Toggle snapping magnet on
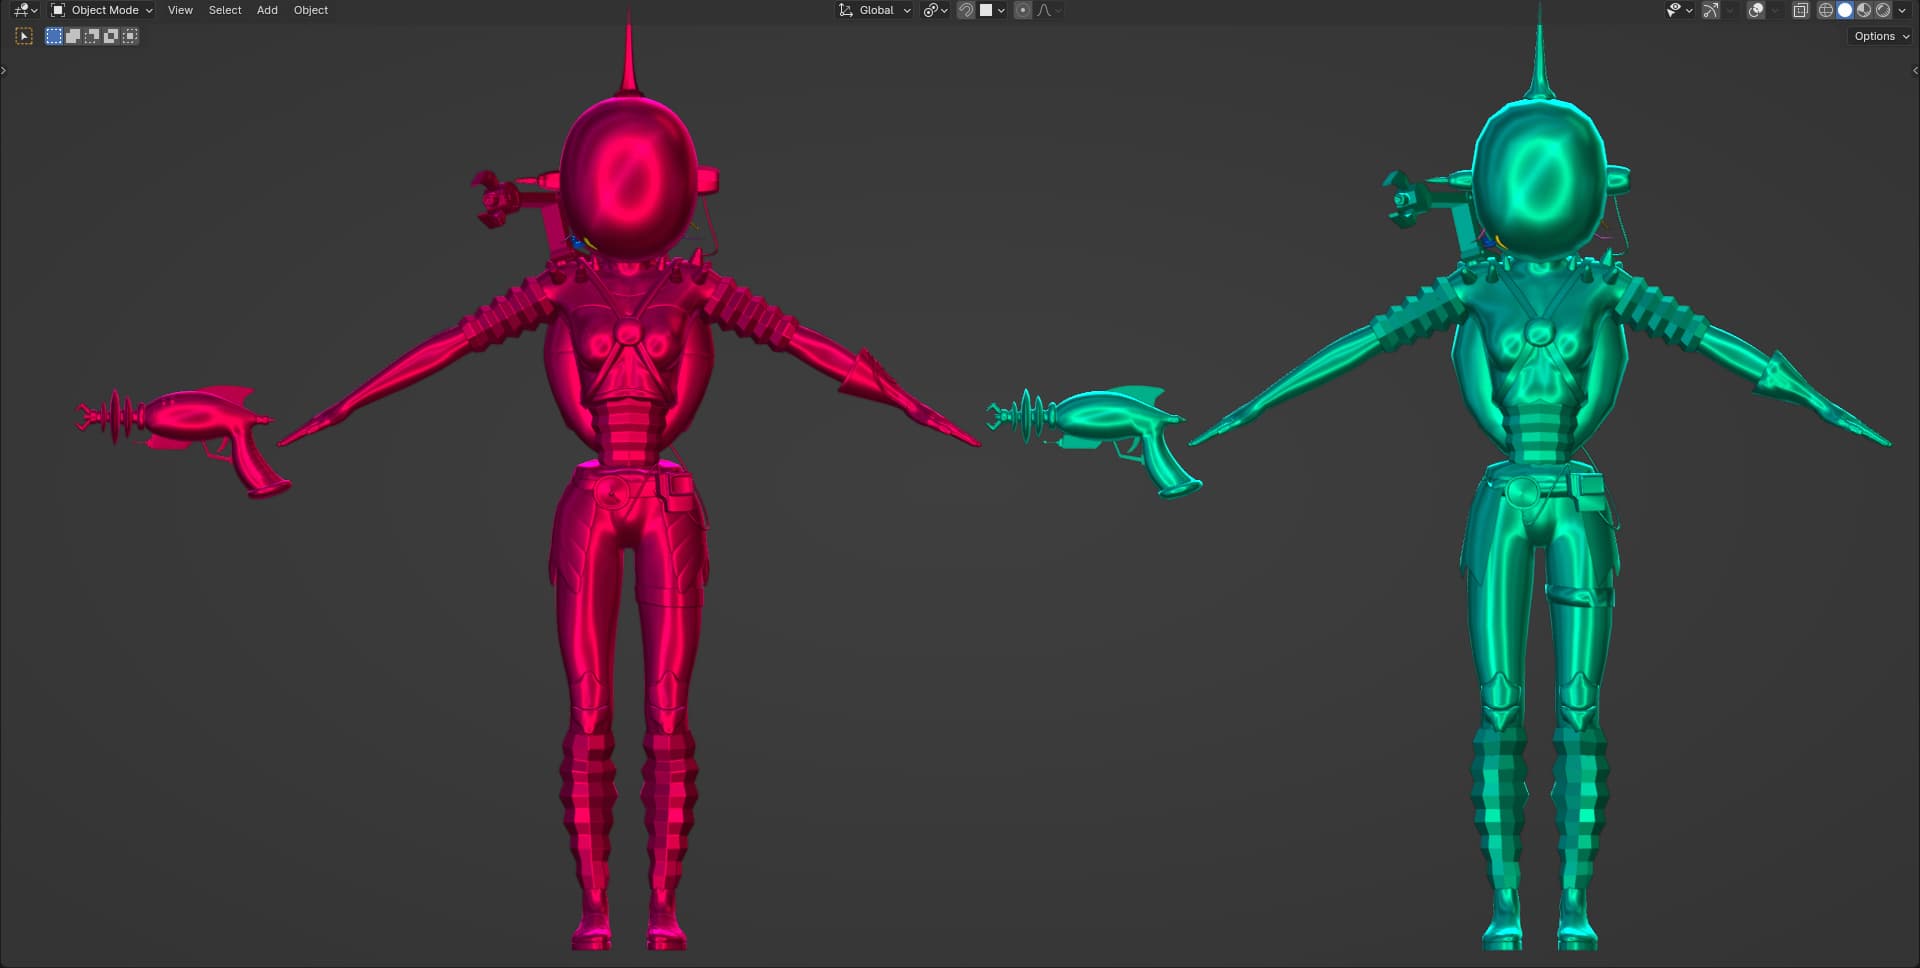The height and width of the screenshot is (968, 1920). click(966, 10)
